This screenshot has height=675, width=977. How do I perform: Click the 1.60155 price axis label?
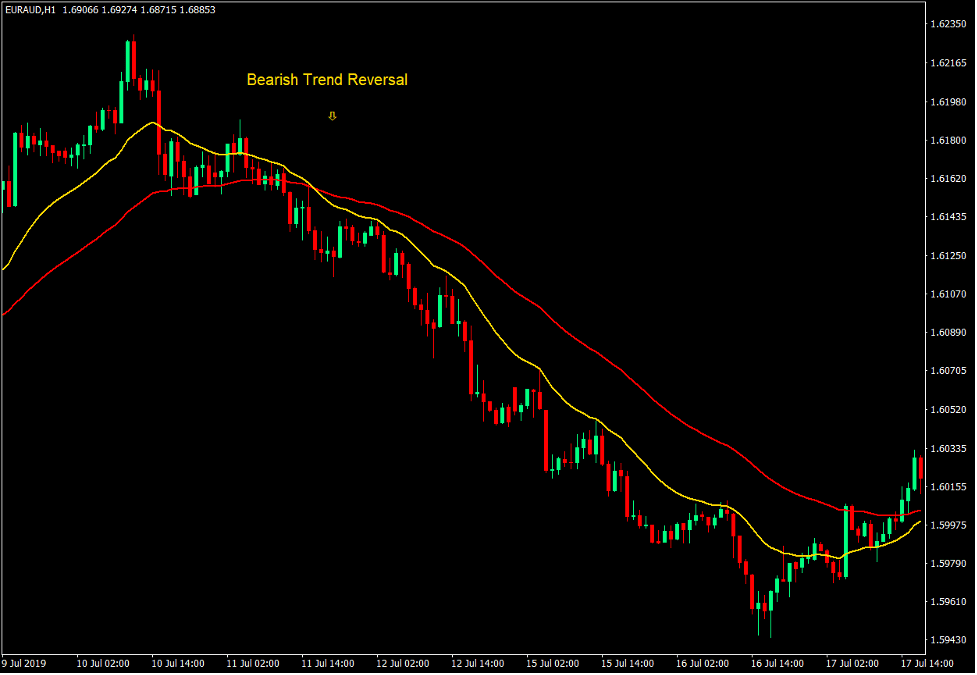coord(947,487)
